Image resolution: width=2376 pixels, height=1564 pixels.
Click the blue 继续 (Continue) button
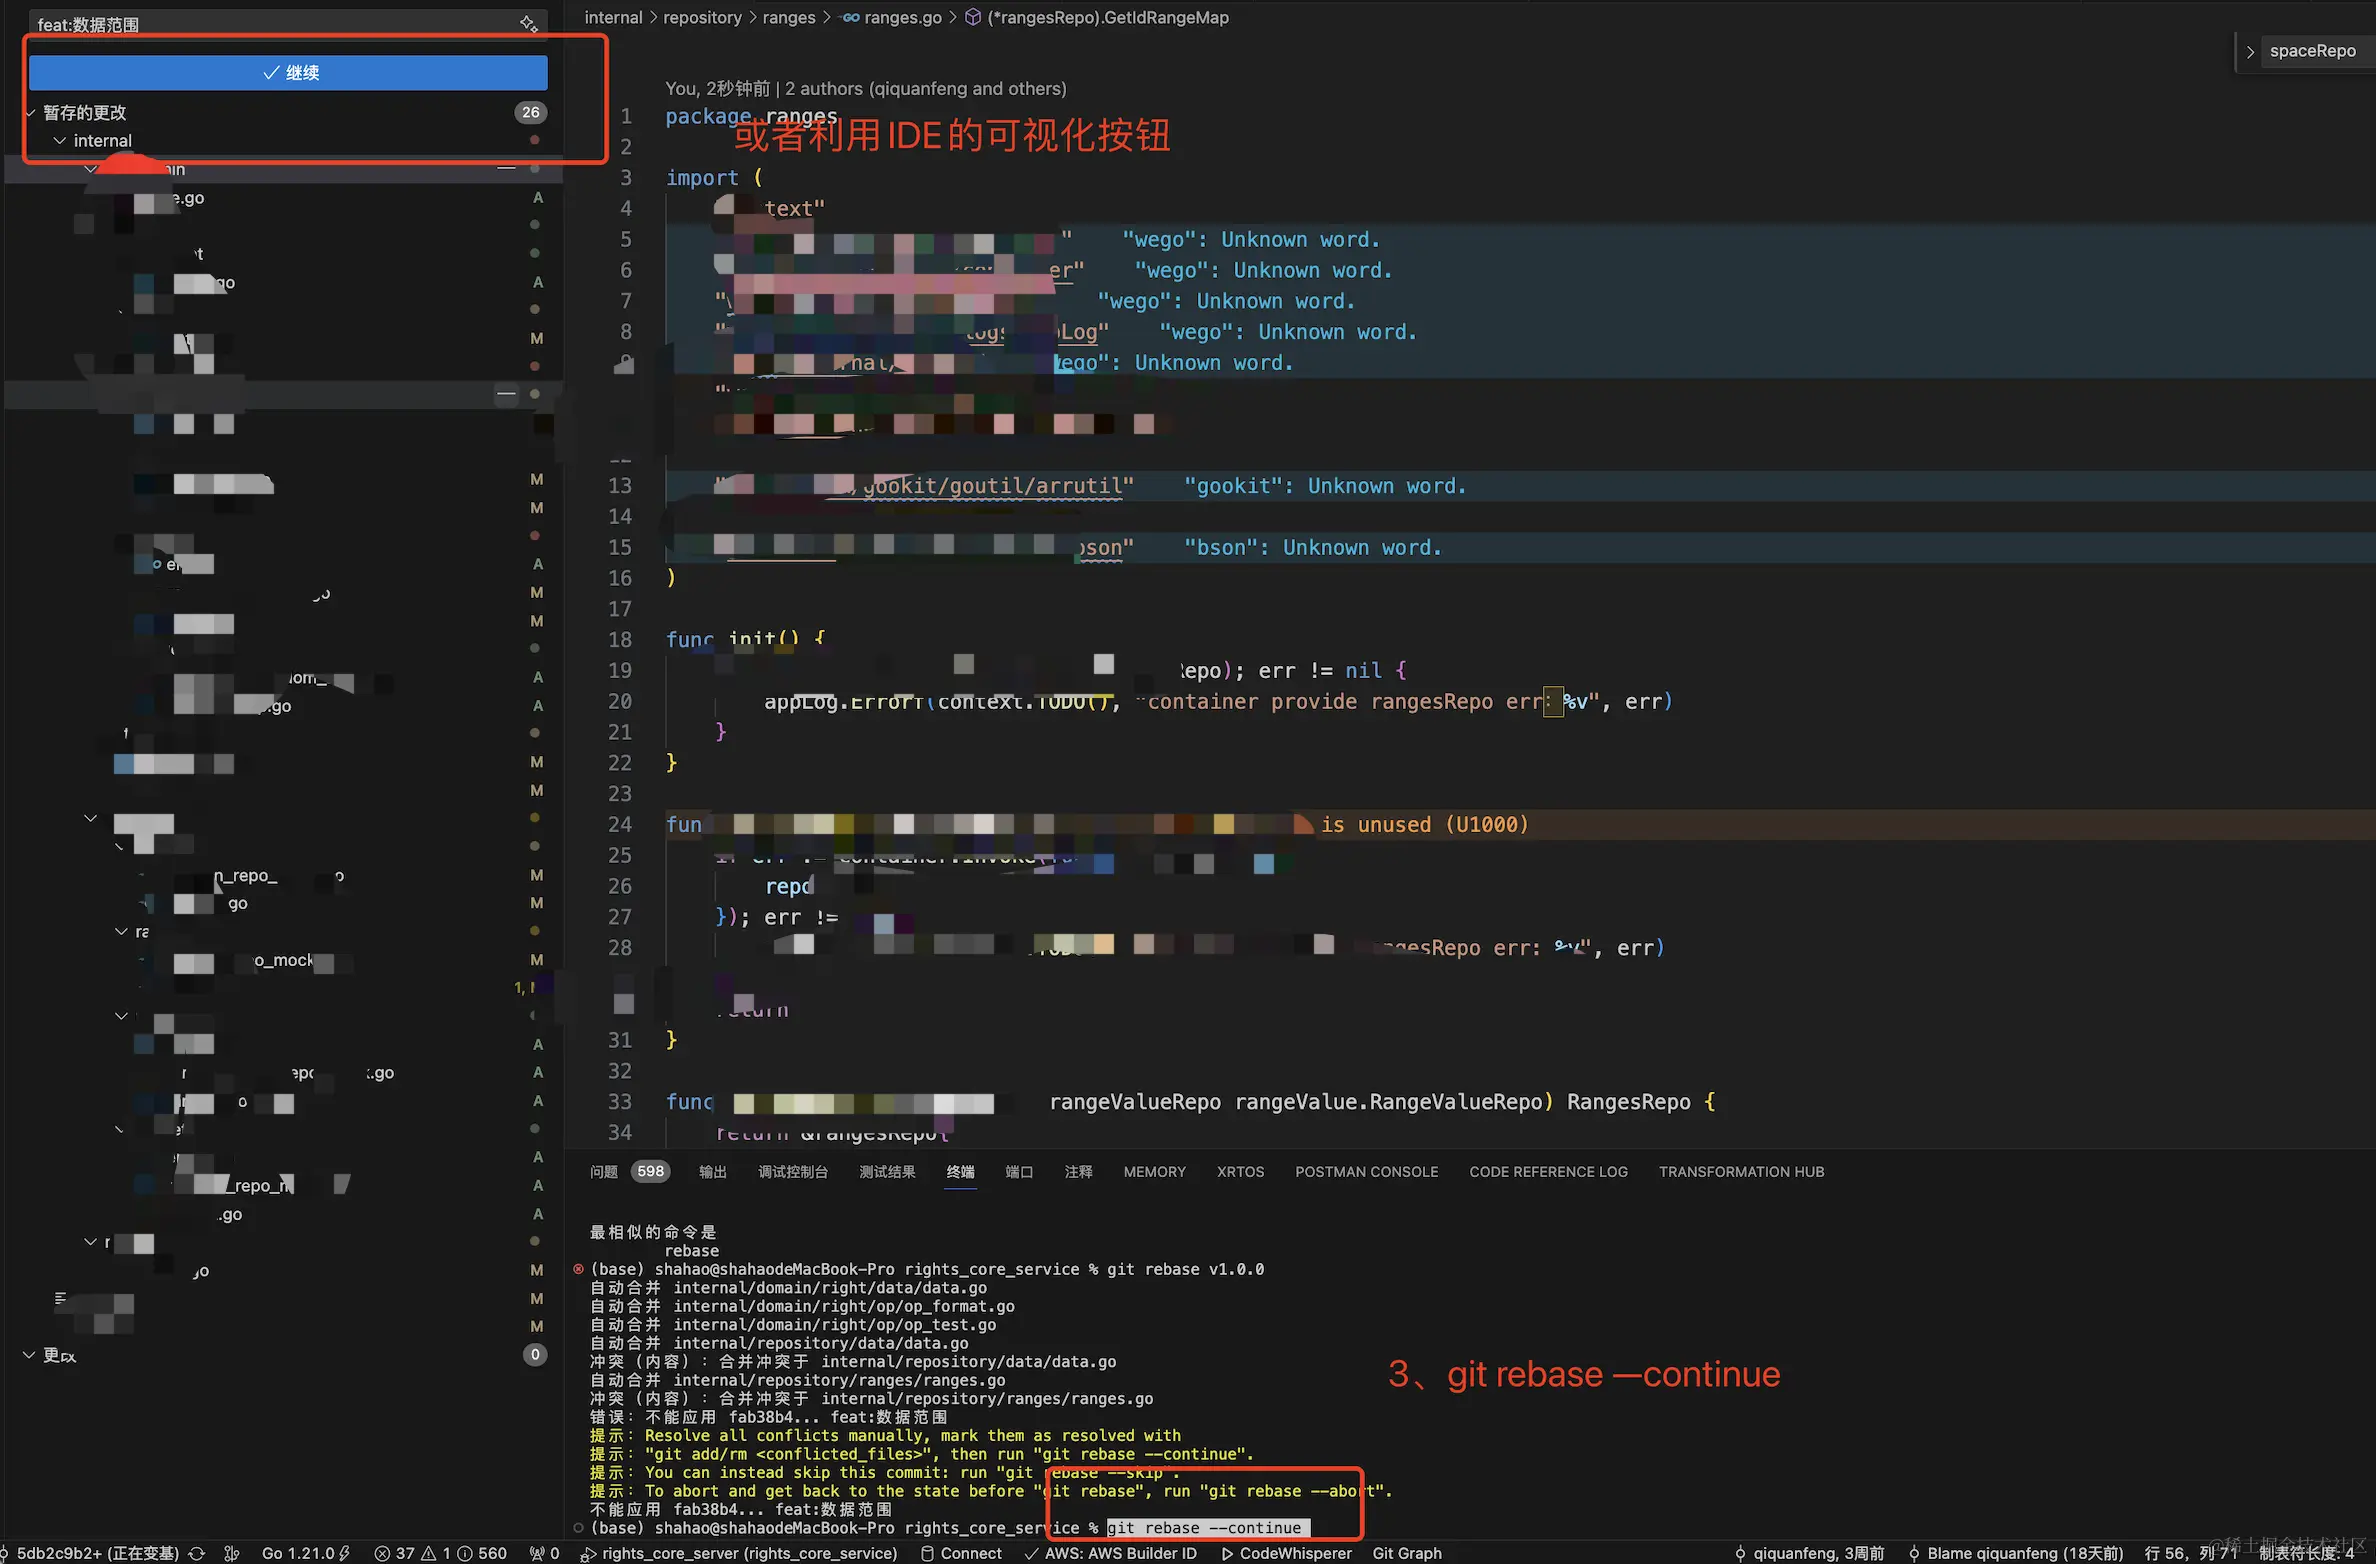[x=288, y=72]
